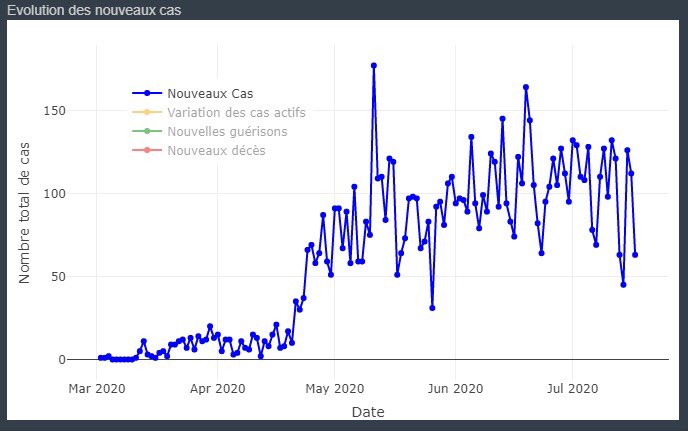Viewport: 688px width, 431px height.
Task: Click the y-axis value 0
Action: point(62,359)
